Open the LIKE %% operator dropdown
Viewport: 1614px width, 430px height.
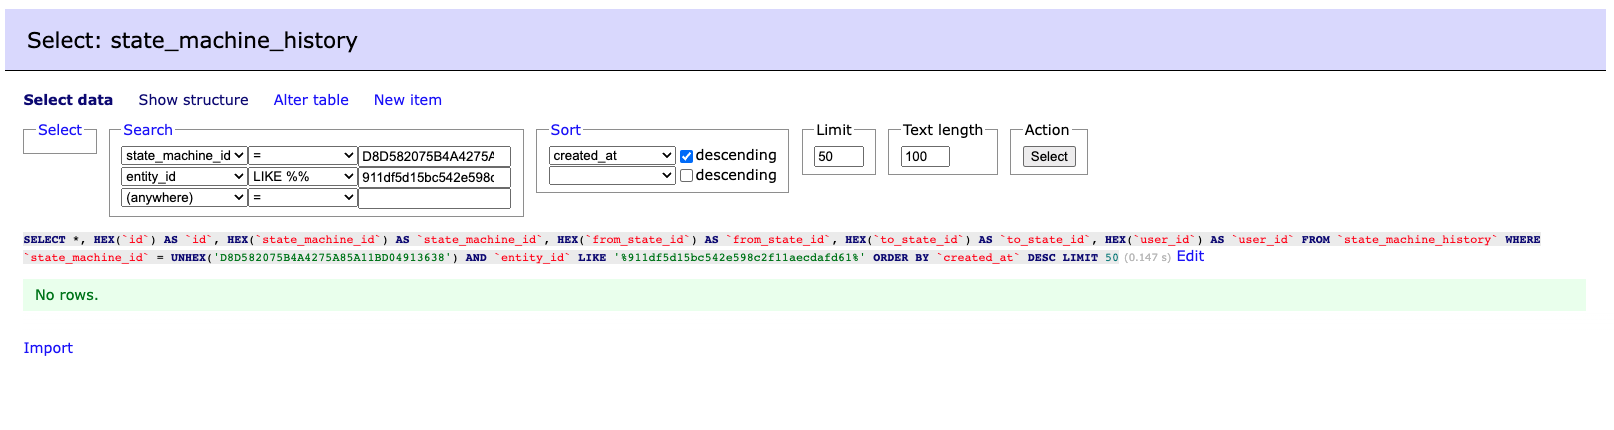click(x=303, y=177)
